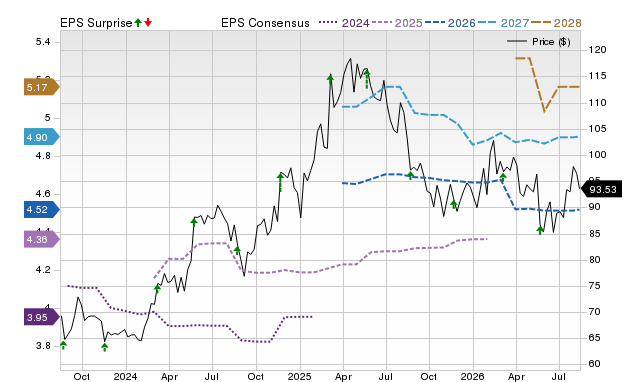Click the green surprise arrow just before Oct 2023
This screenshot has height=382, width=640.
(63, 345)
